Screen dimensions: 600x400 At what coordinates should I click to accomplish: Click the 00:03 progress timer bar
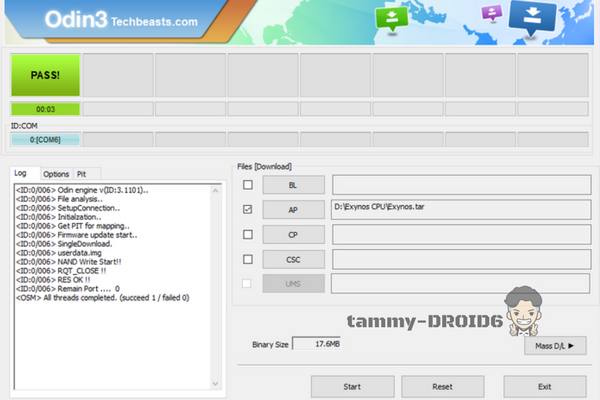click(x=46, y=109)
